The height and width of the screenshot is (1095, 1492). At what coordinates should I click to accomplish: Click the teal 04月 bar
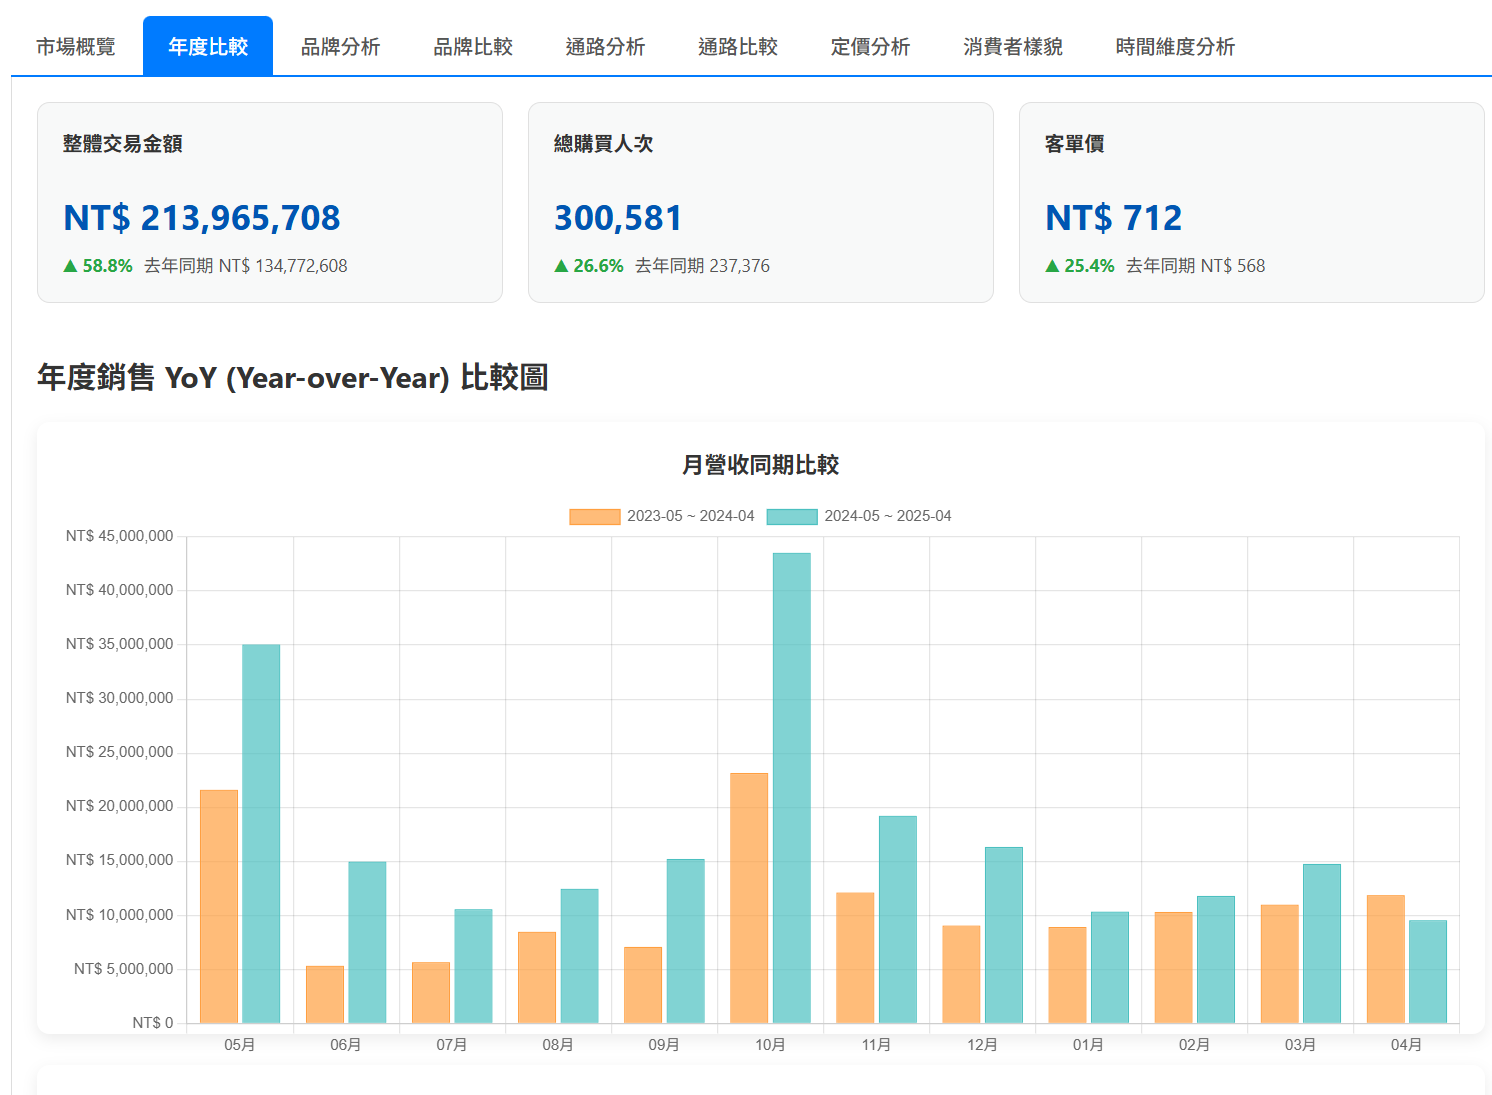1428,971
